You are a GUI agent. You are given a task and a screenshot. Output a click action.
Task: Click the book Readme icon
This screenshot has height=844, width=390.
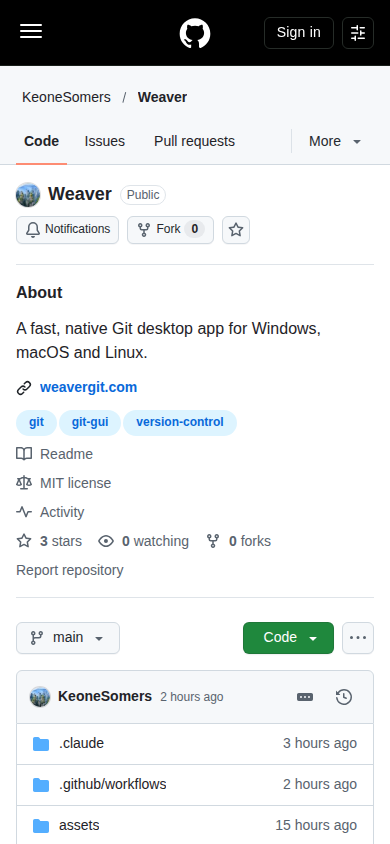click(24, 454)
